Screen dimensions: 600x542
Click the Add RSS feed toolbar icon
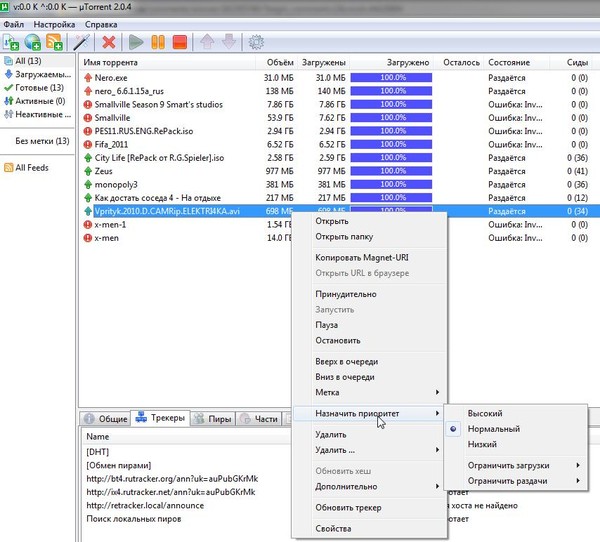coord(54,42)
